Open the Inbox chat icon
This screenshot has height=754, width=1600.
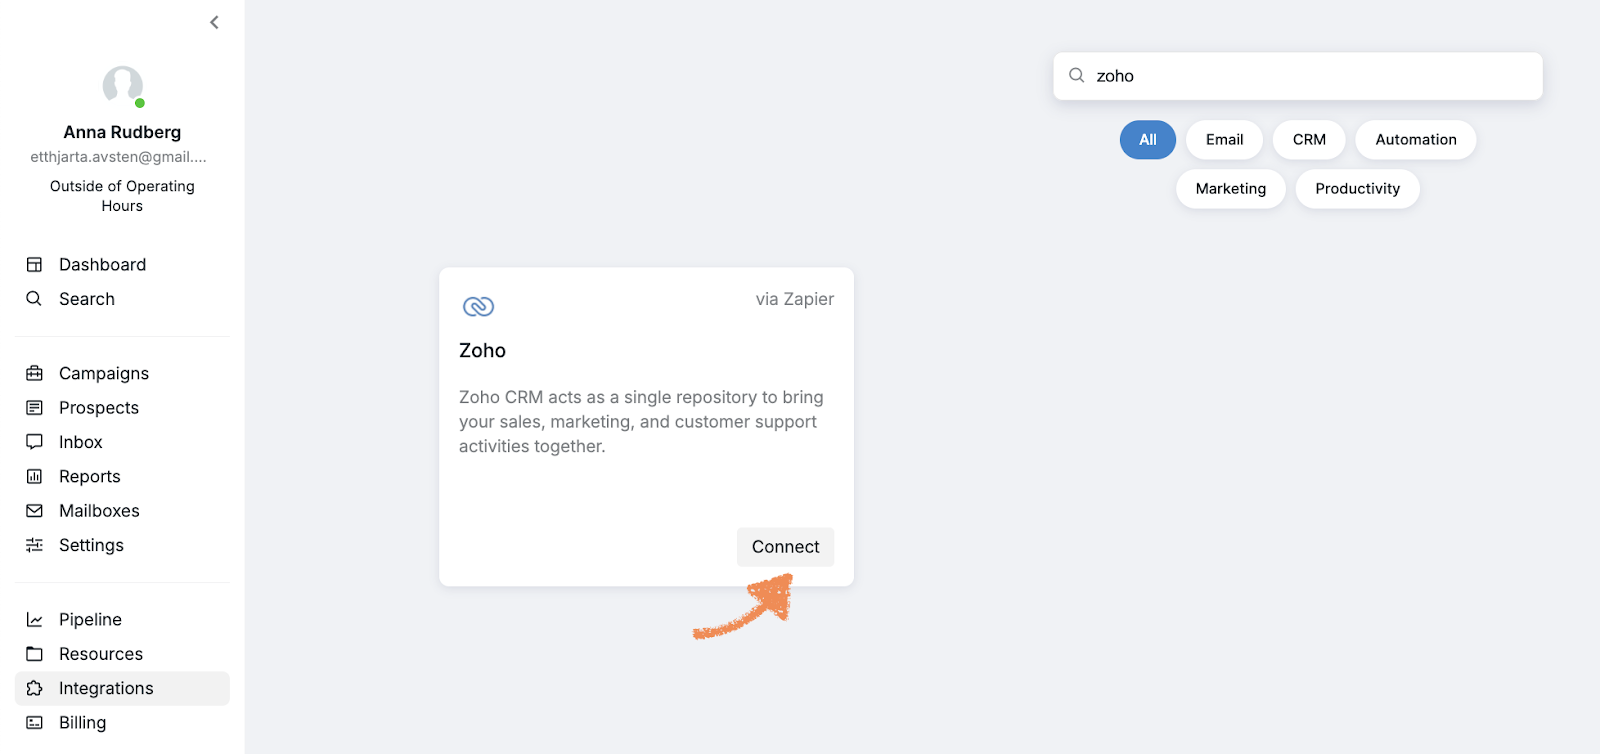(x=34, y=442)
